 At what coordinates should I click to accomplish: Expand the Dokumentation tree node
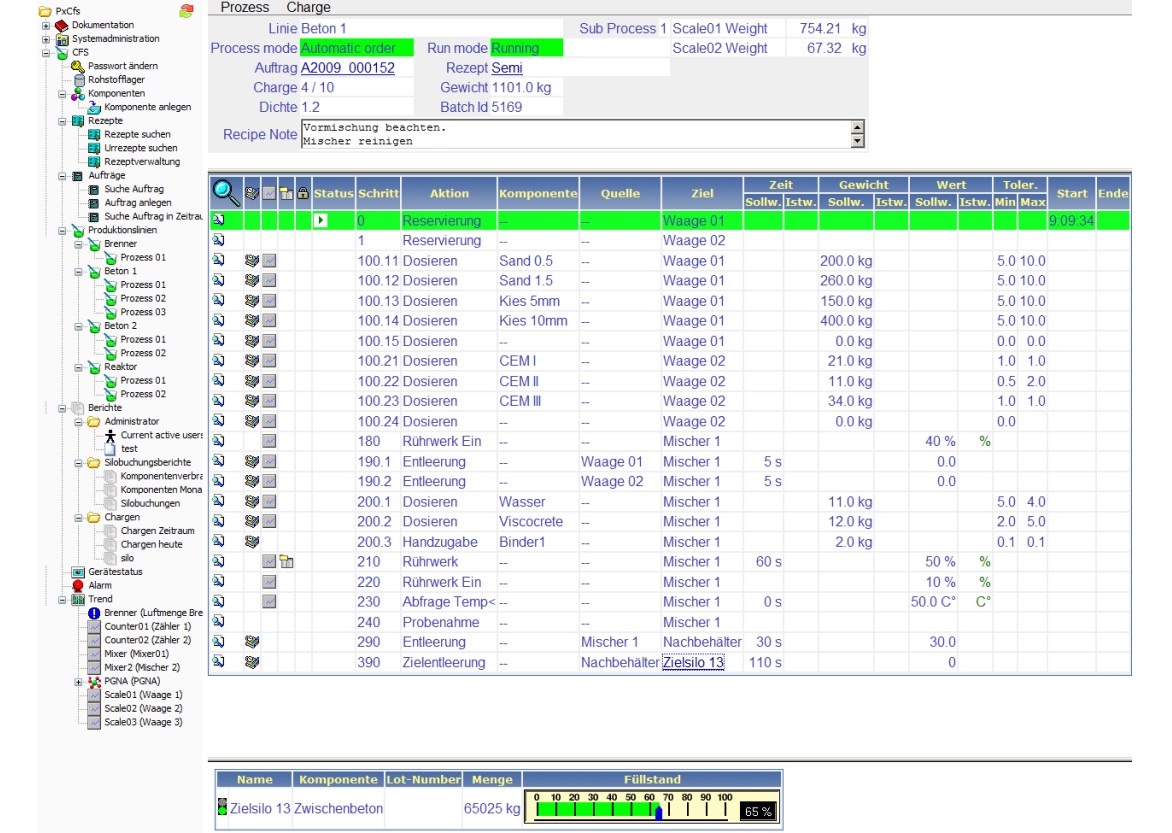tap(46, 25)
